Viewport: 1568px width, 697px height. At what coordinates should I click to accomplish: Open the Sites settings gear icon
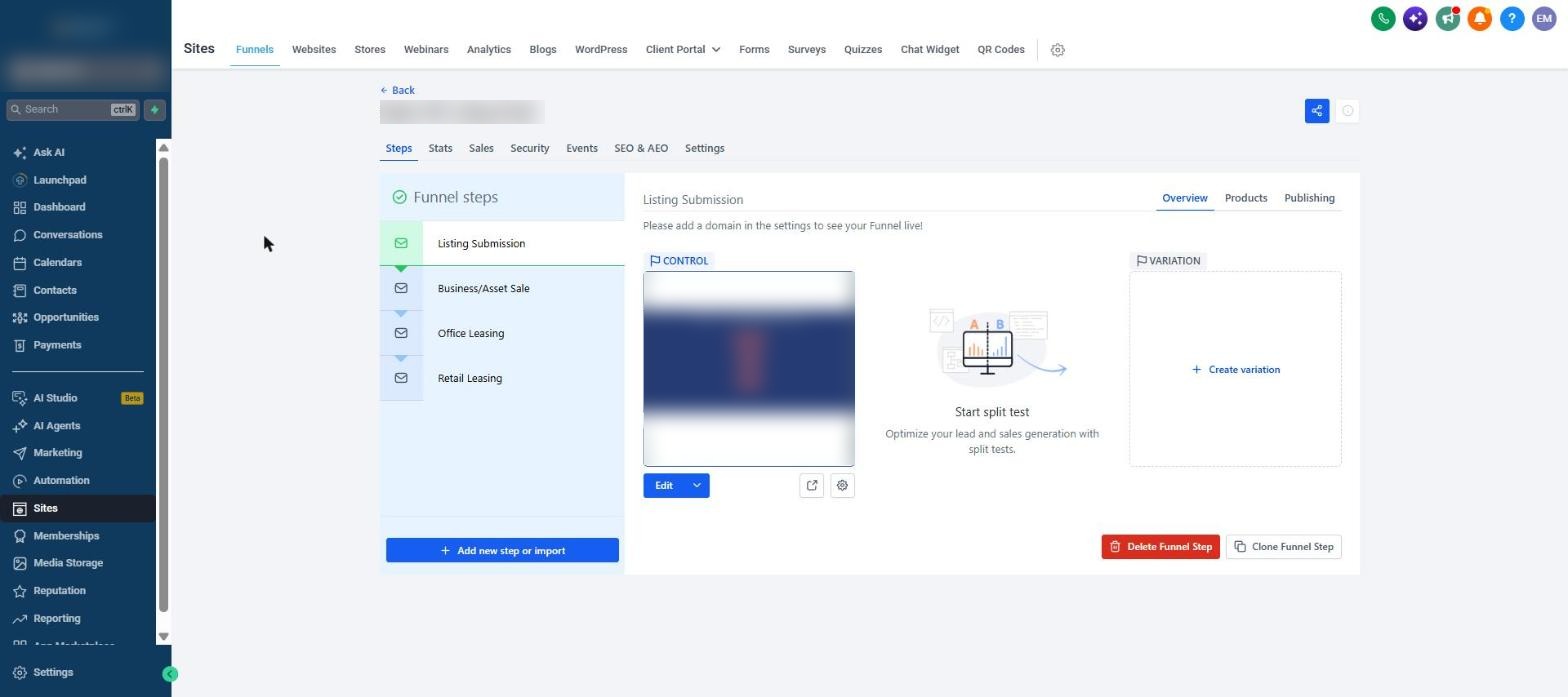(x=1058, y=50)
